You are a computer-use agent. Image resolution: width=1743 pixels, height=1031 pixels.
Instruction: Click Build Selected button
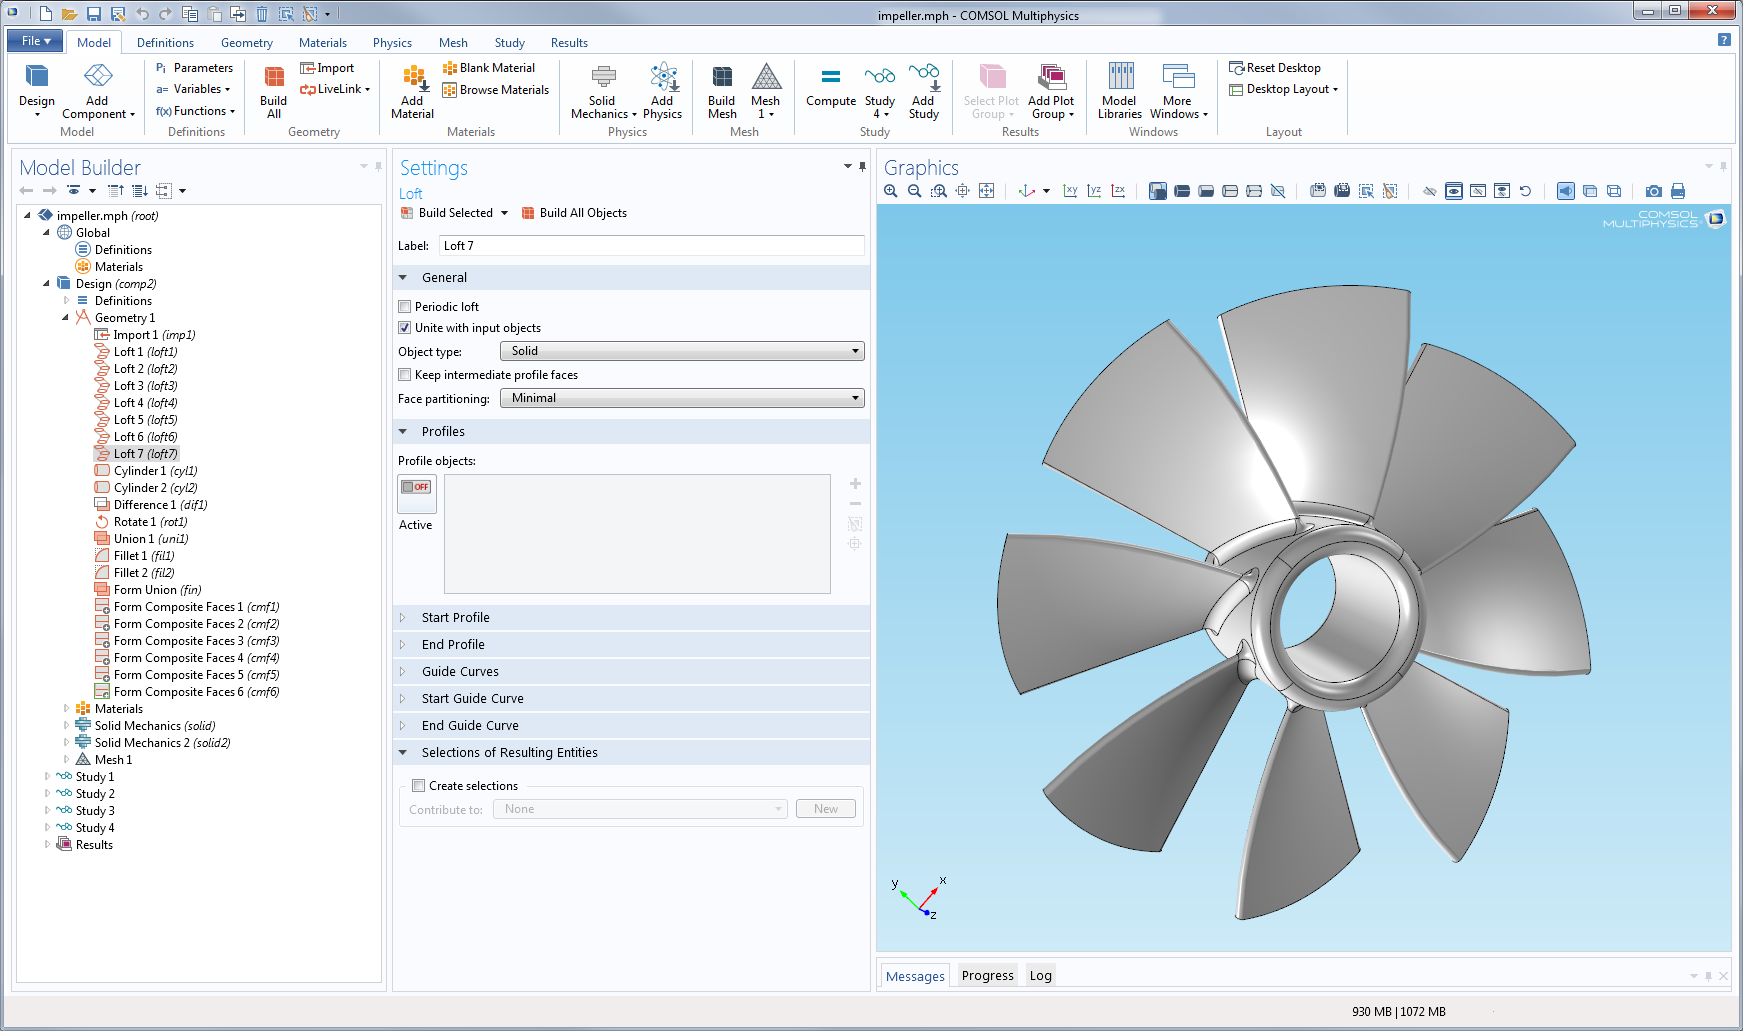[x=447, y=213]
